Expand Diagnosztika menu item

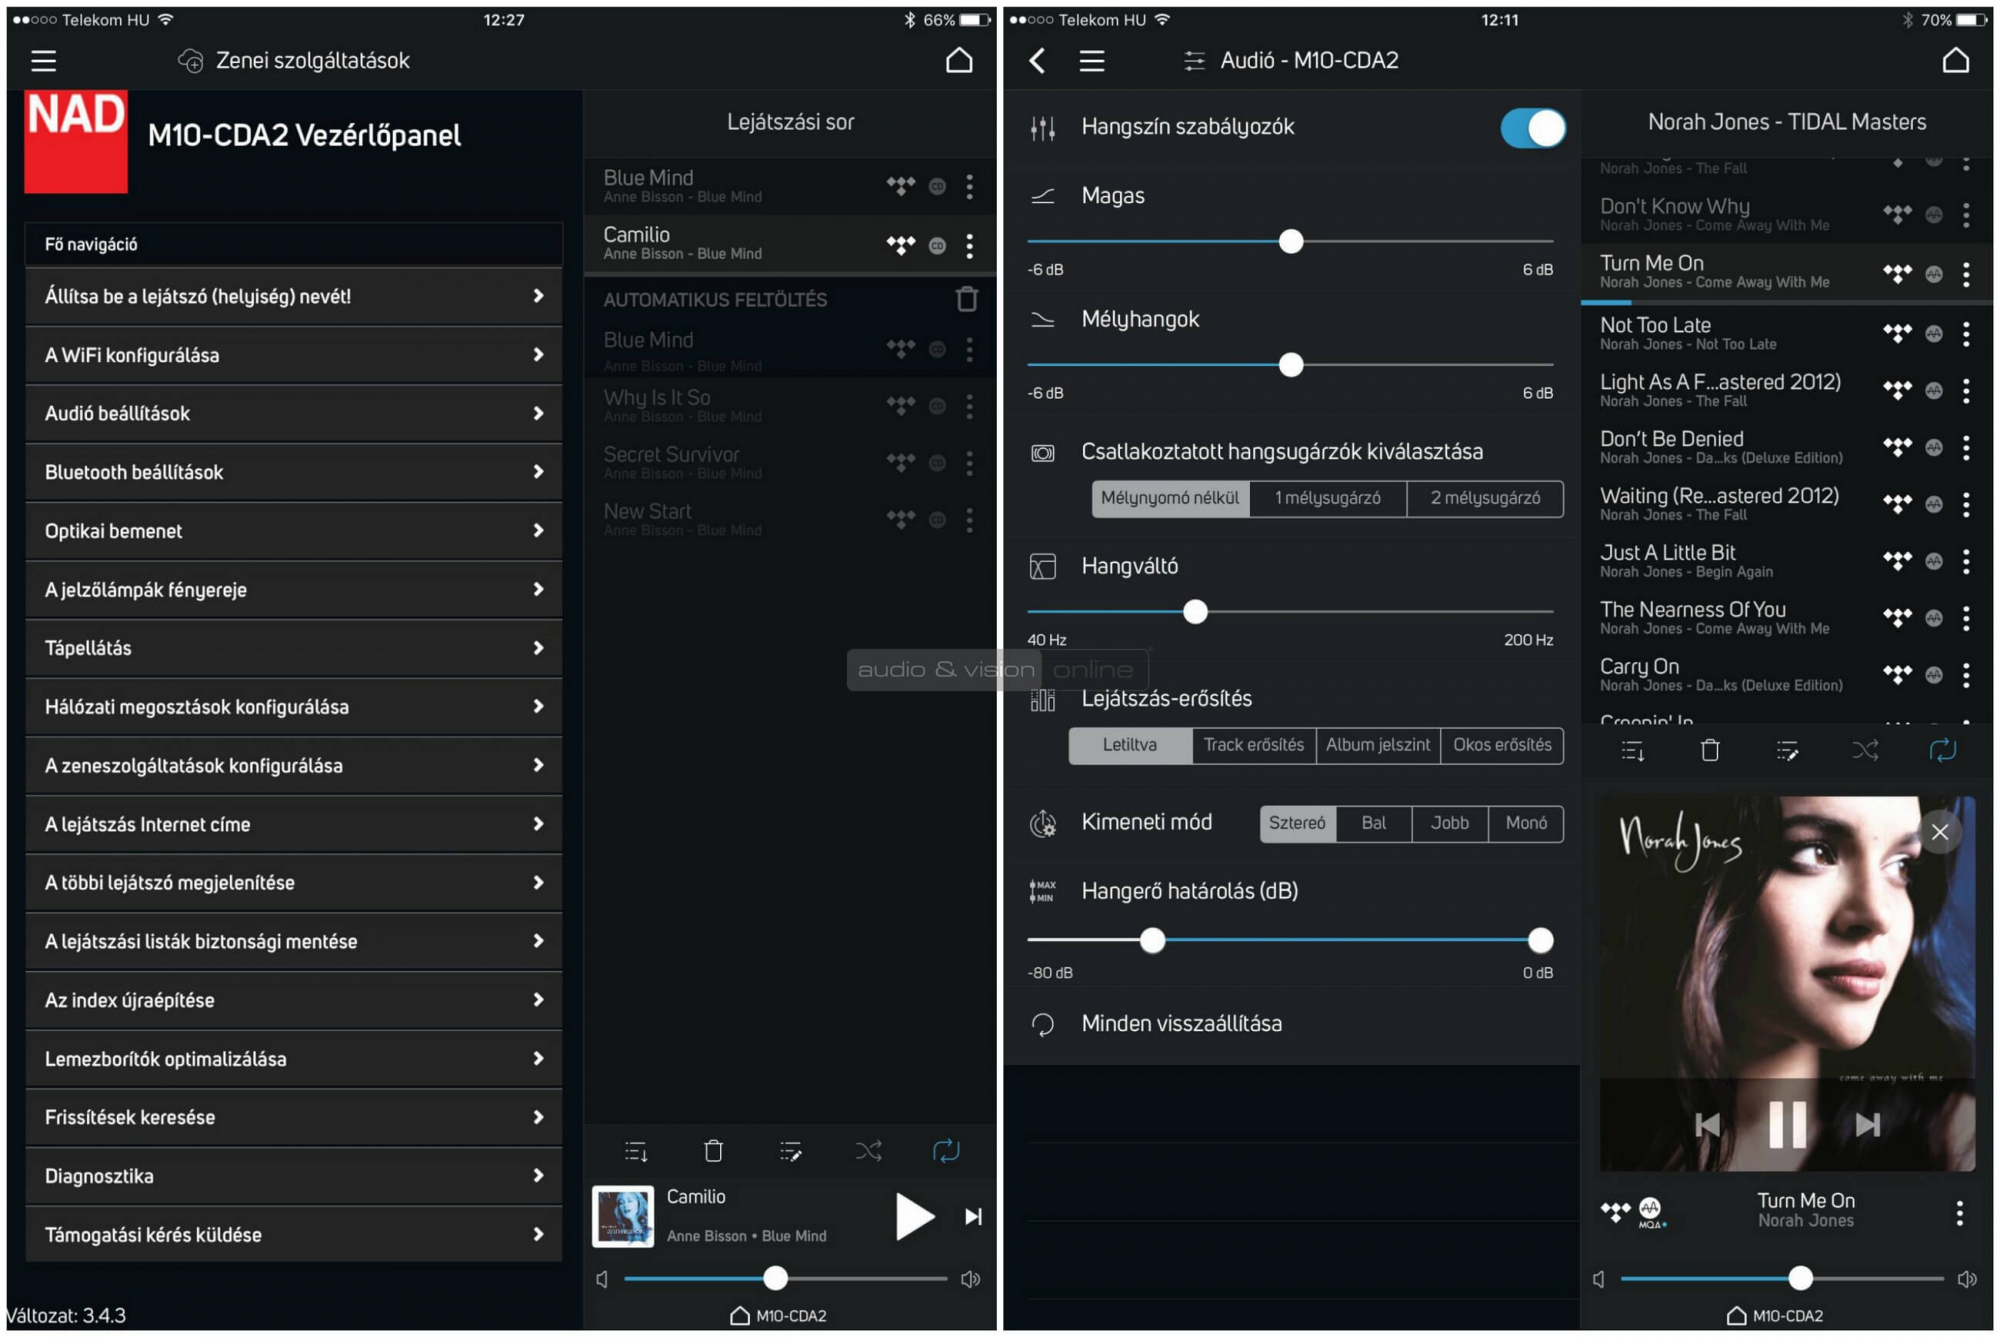coord(293,1176)
